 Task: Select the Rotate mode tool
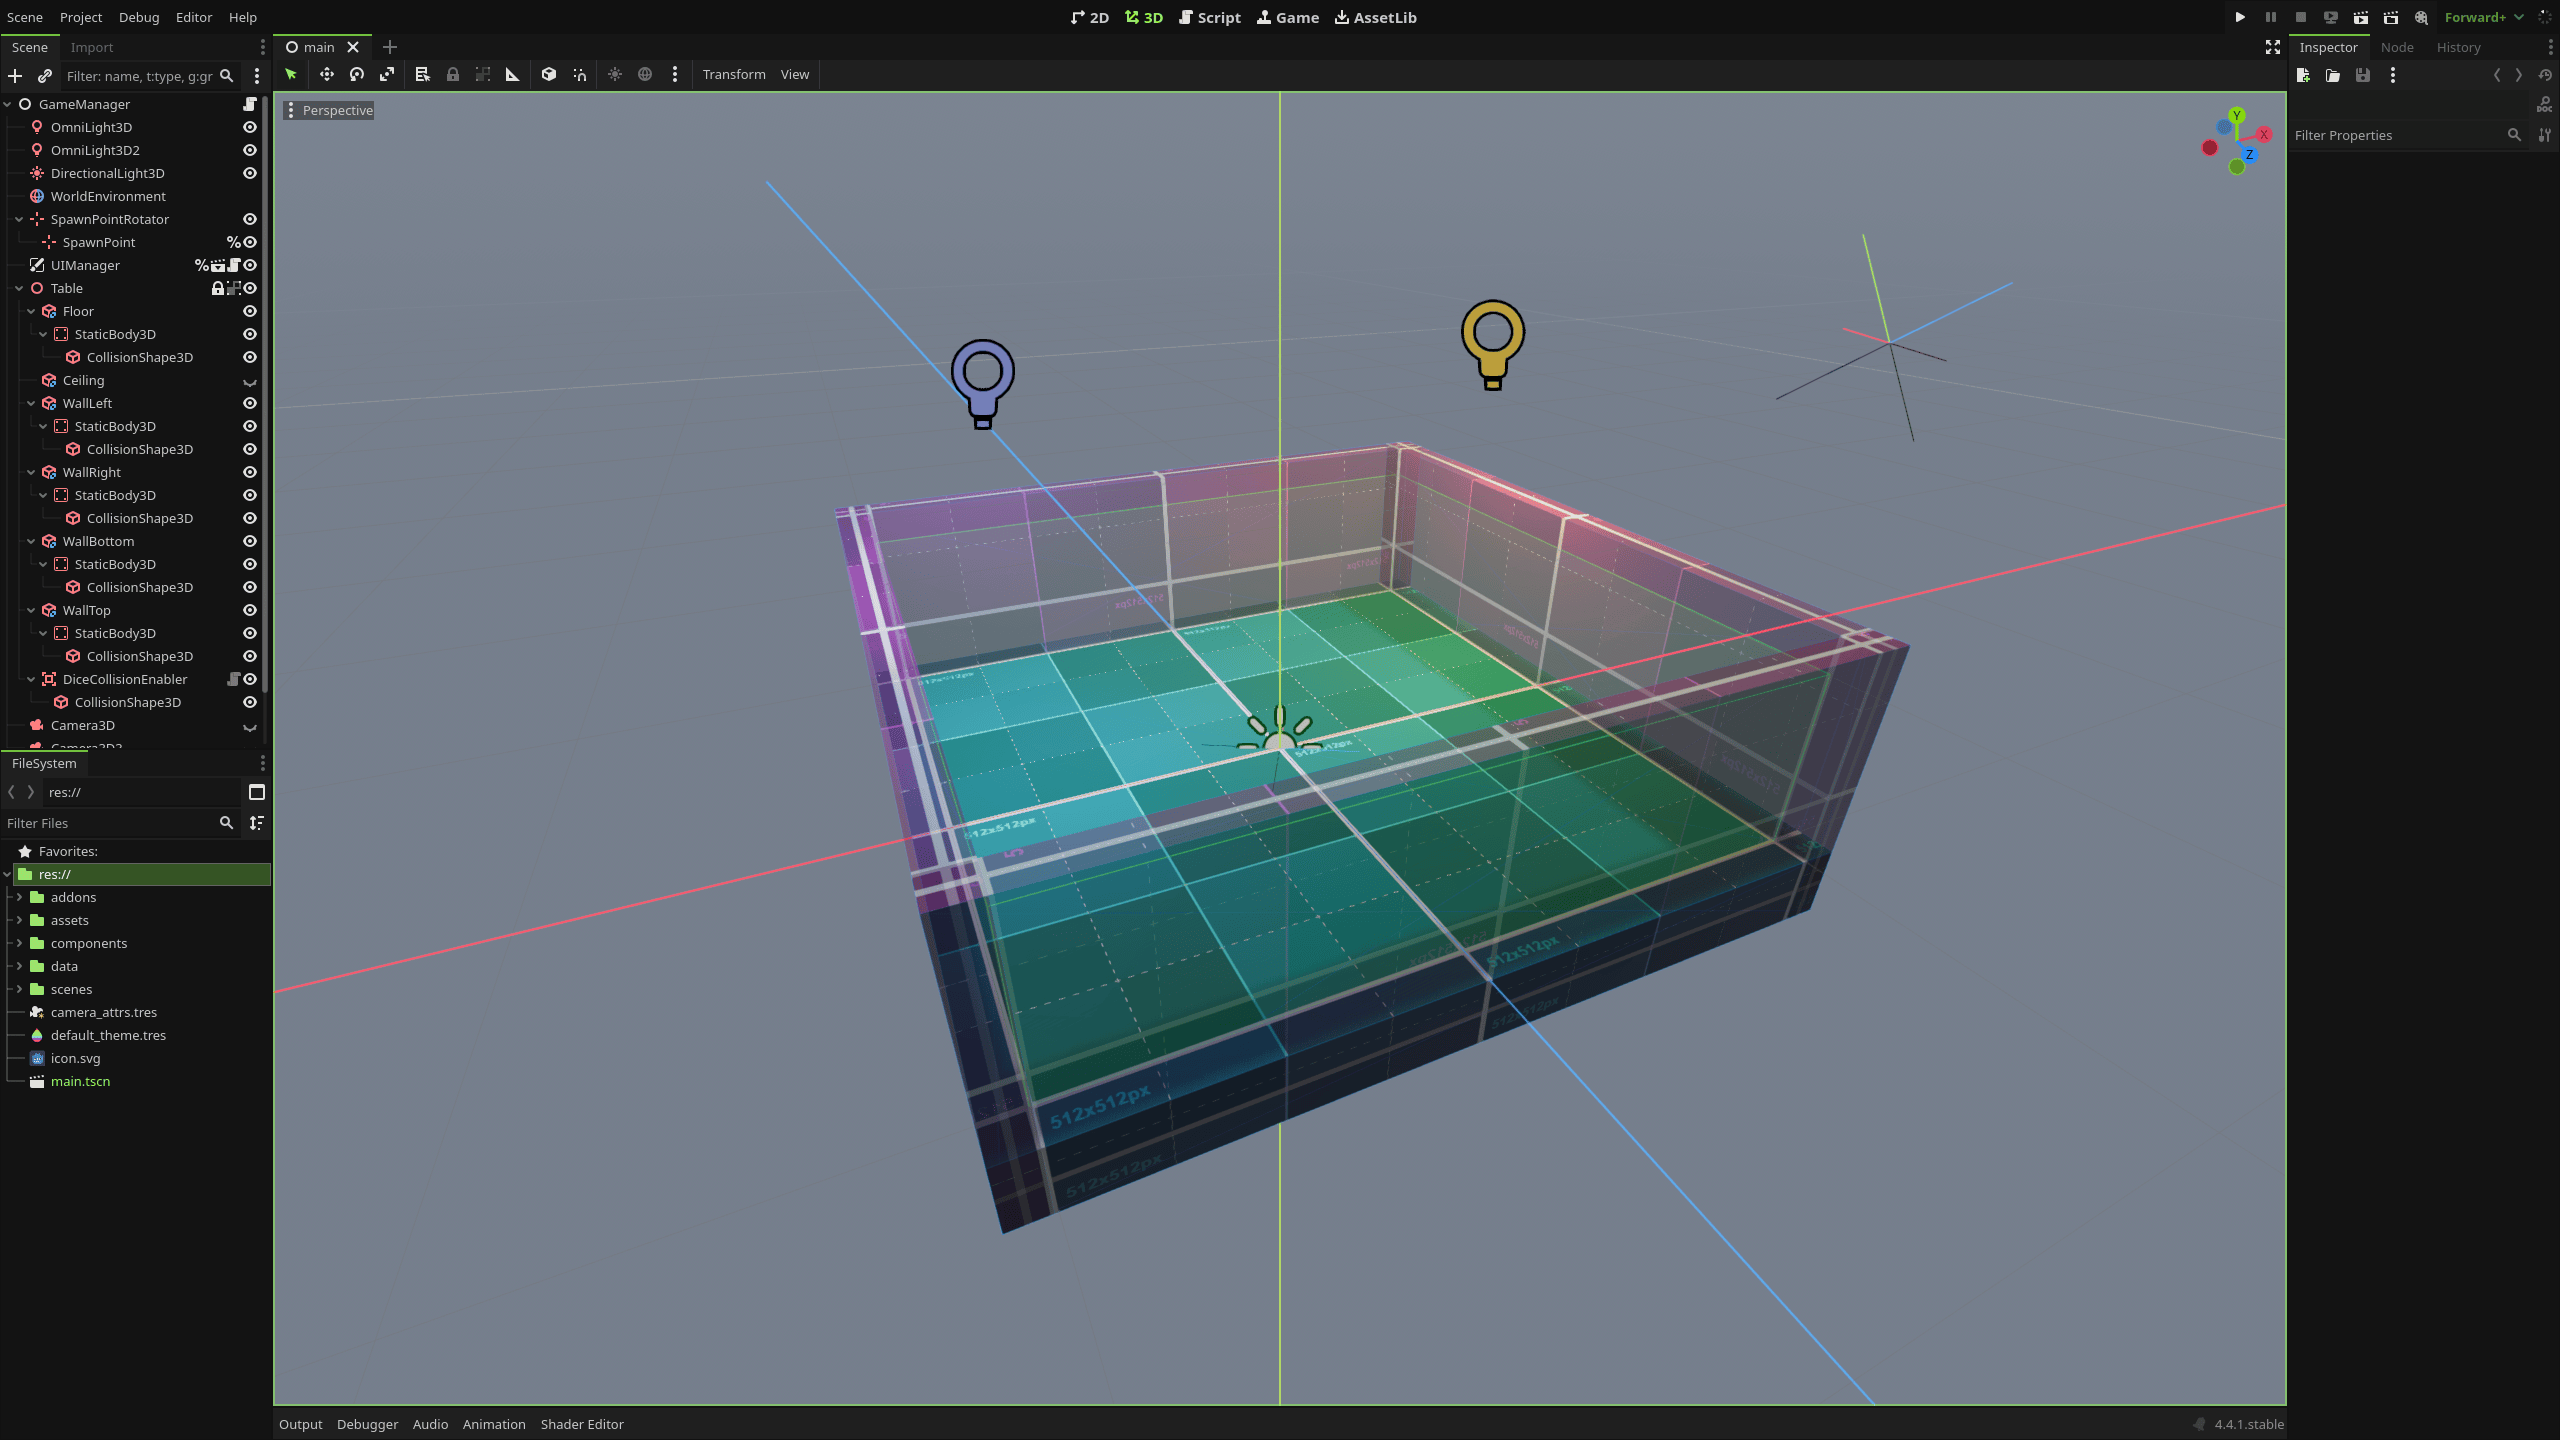click(x=357, y=74)
